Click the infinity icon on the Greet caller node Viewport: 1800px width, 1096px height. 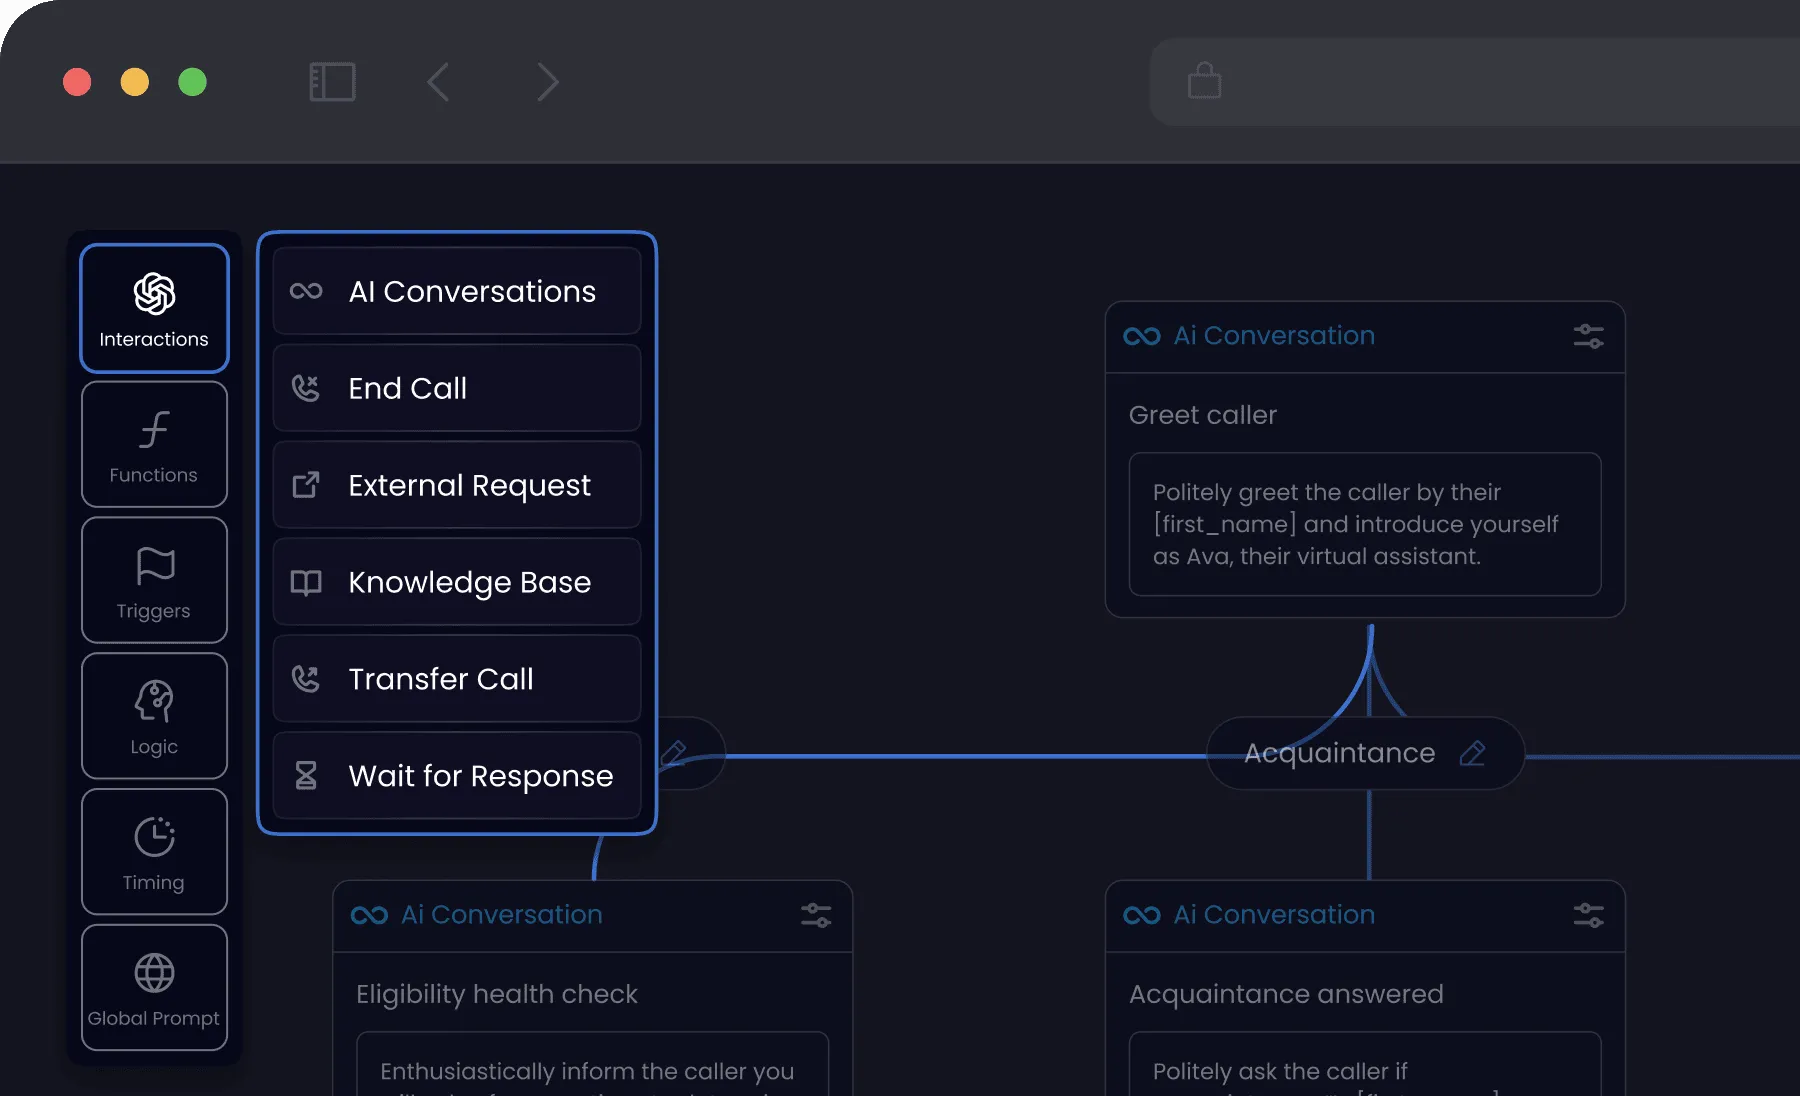[1142, 336]
